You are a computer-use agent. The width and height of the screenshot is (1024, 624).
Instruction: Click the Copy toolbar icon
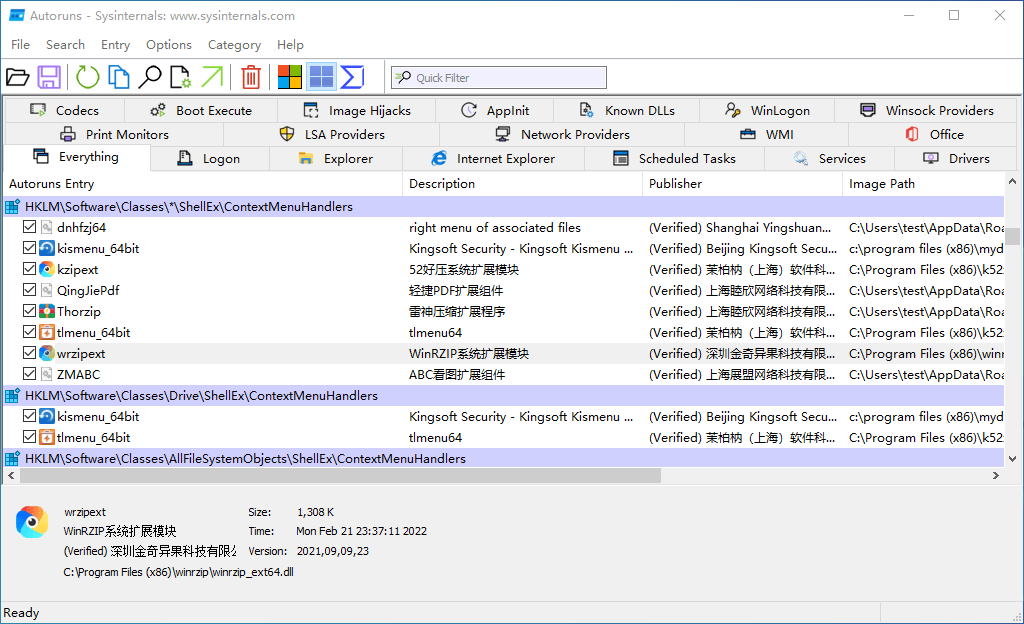click(x=118, y=77)
